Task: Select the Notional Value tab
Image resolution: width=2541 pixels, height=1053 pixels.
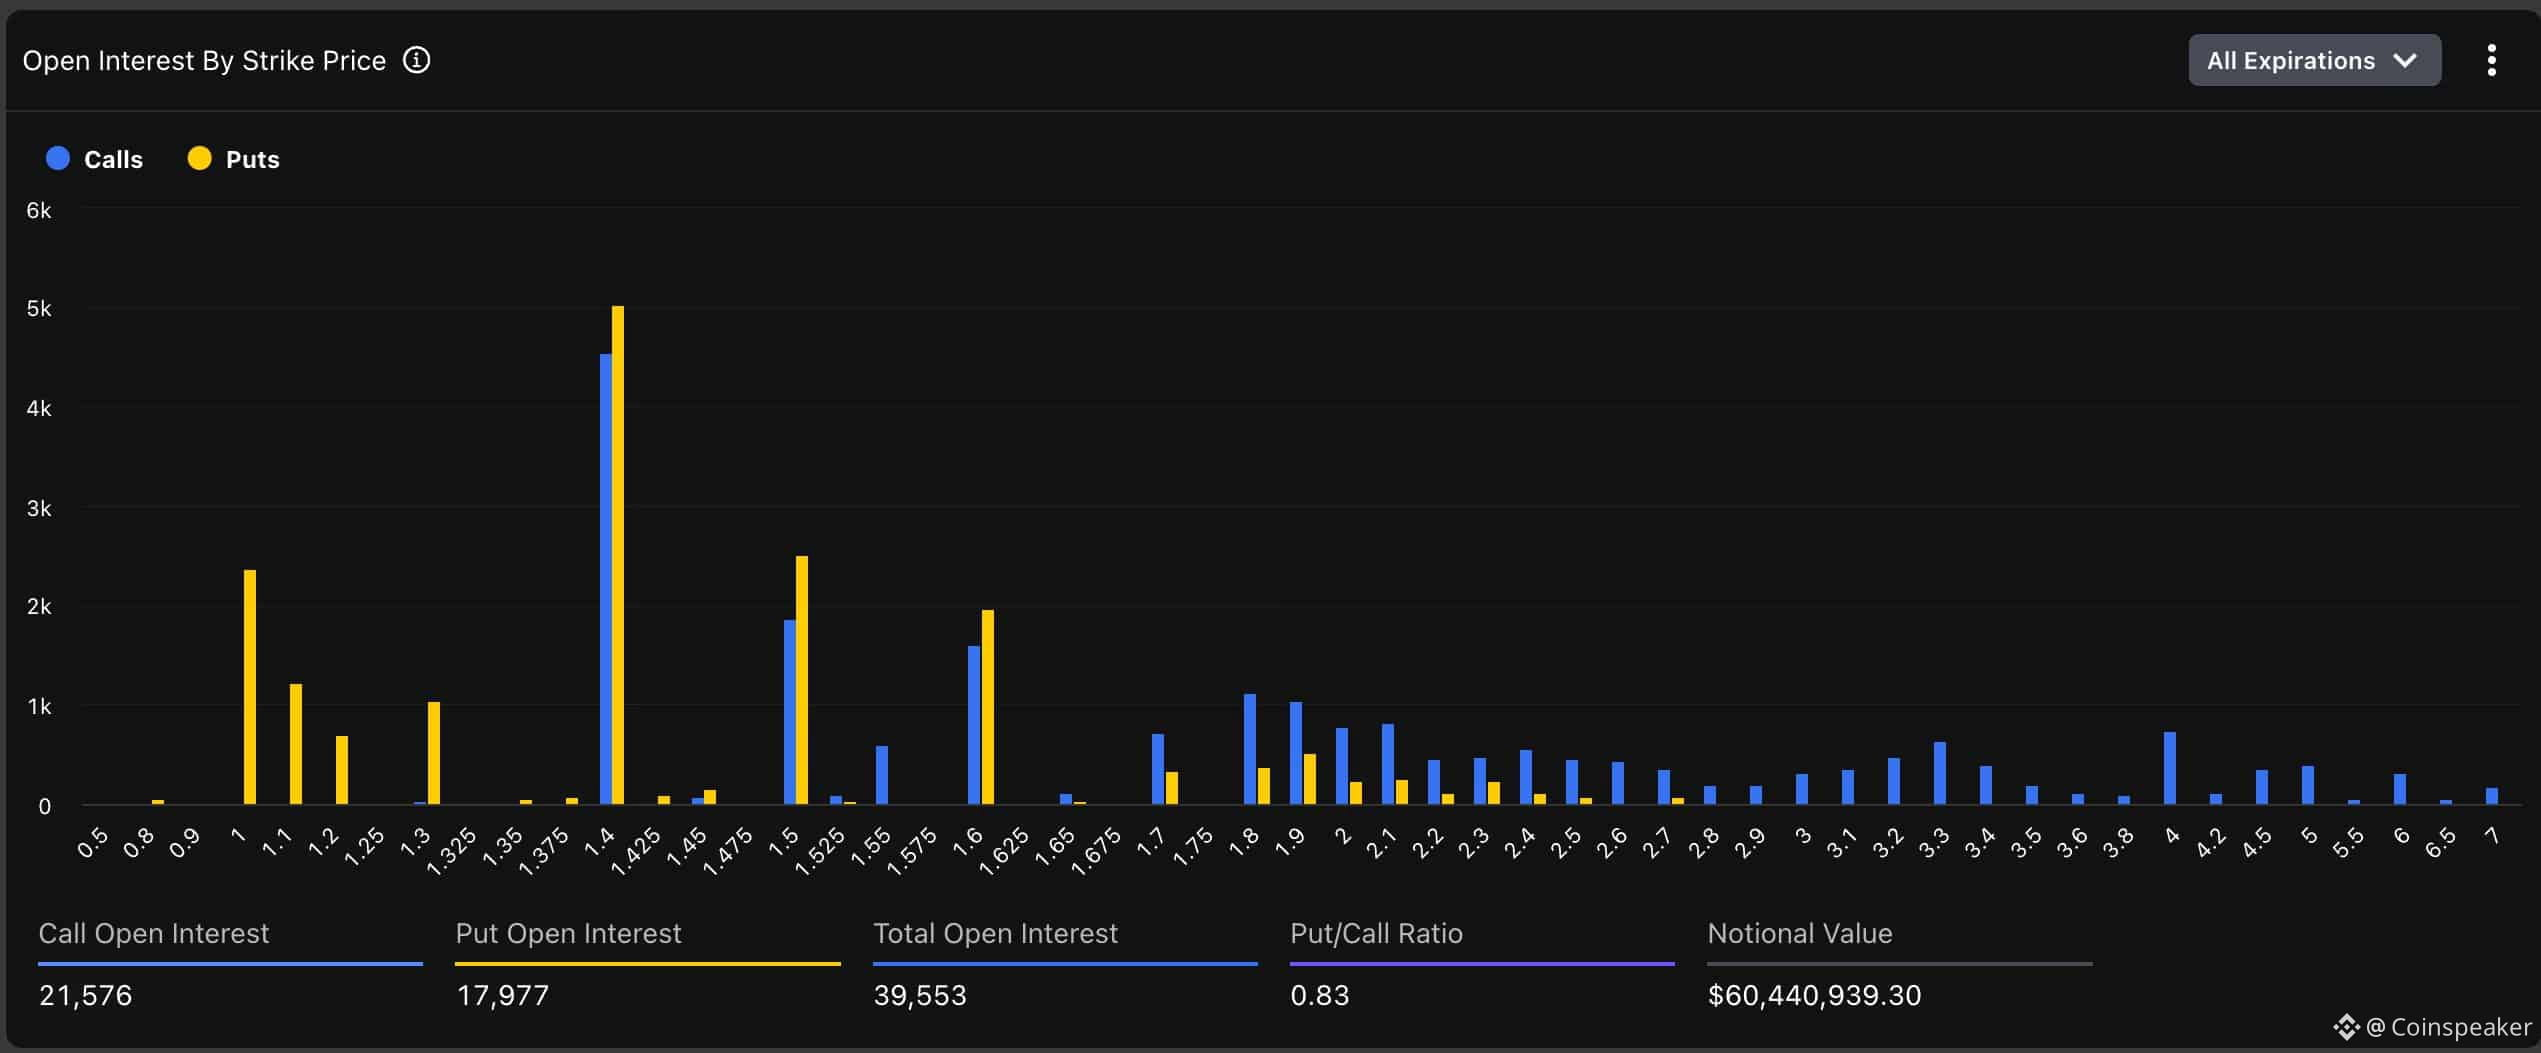Action: 1799,934
